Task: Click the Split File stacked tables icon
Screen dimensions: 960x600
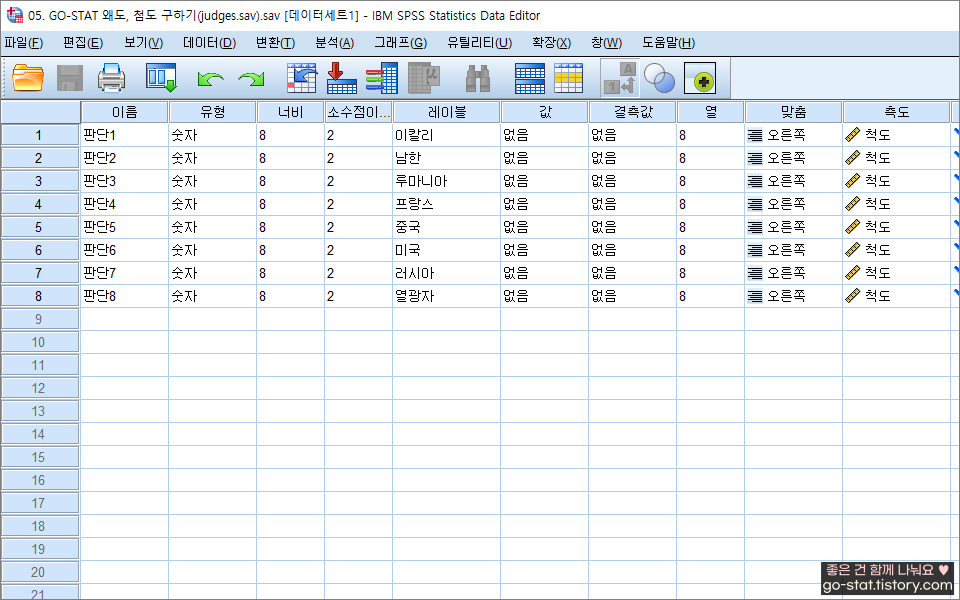Action: tap(530, 78)
